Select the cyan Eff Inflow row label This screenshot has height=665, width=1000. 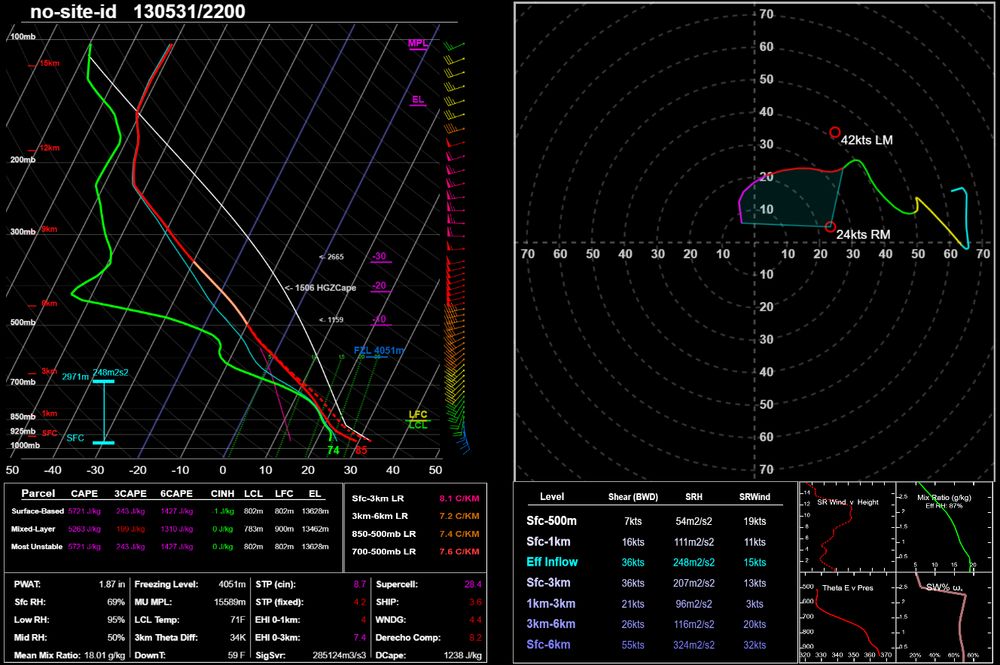[x=552, y=562]
